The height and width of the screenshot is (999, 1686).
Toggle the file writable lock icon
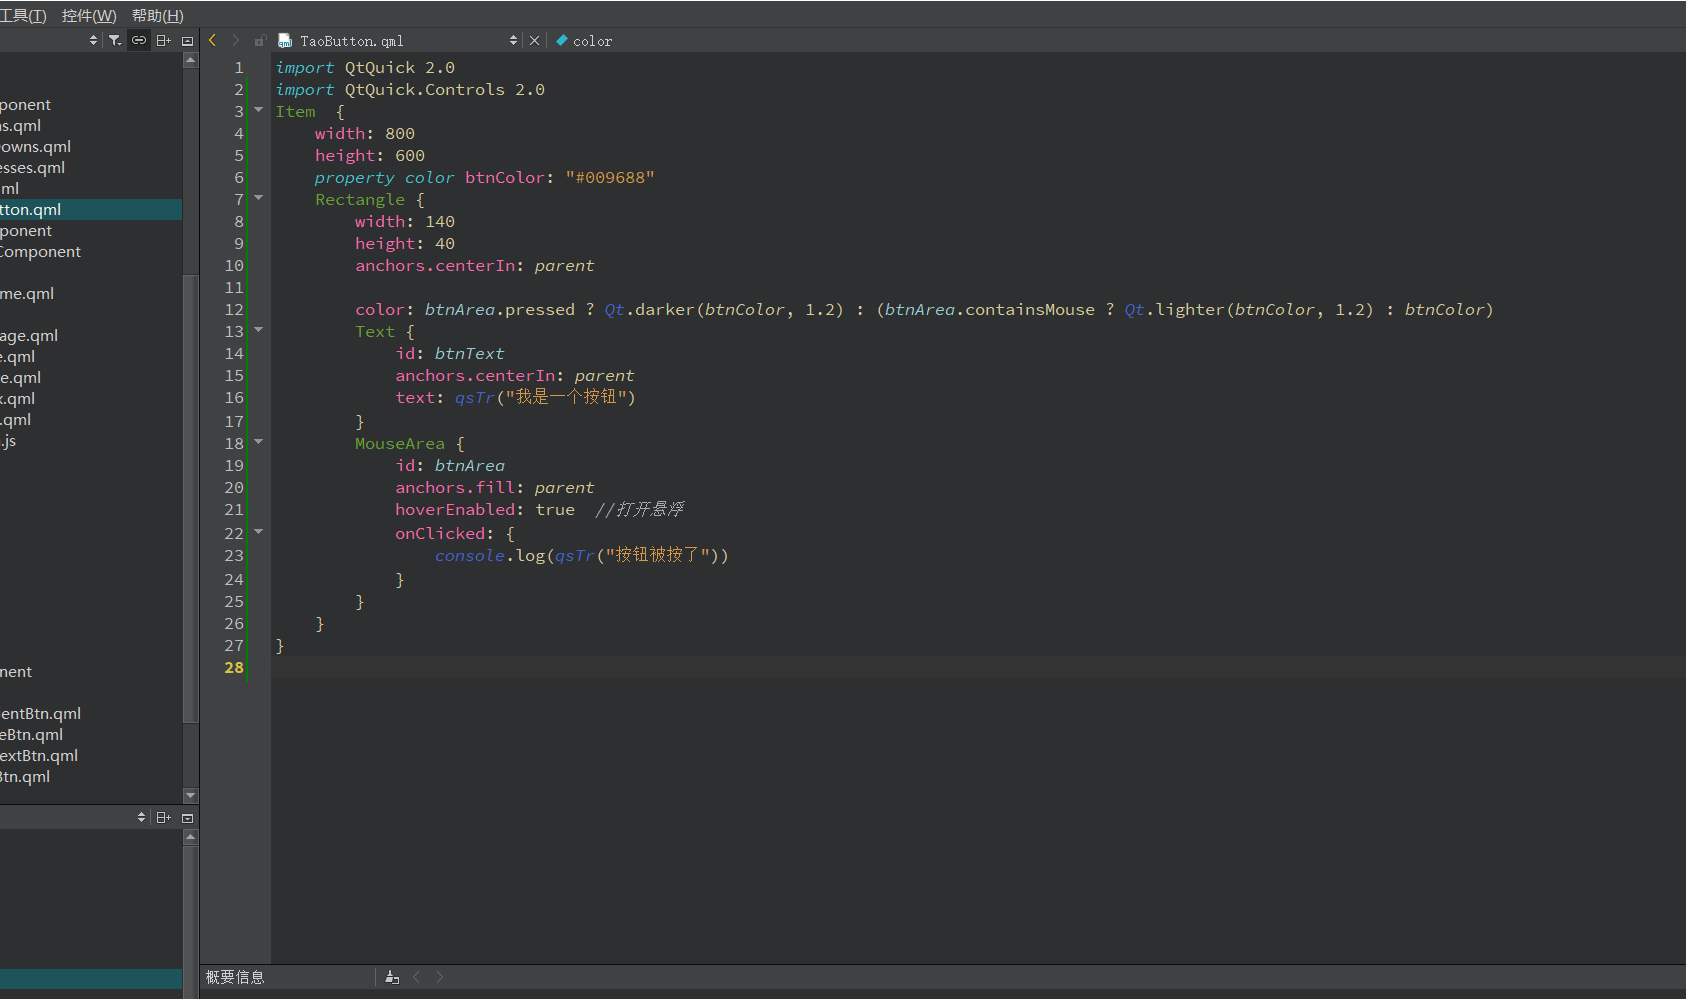pyautogui.click(x=260, y=41)
